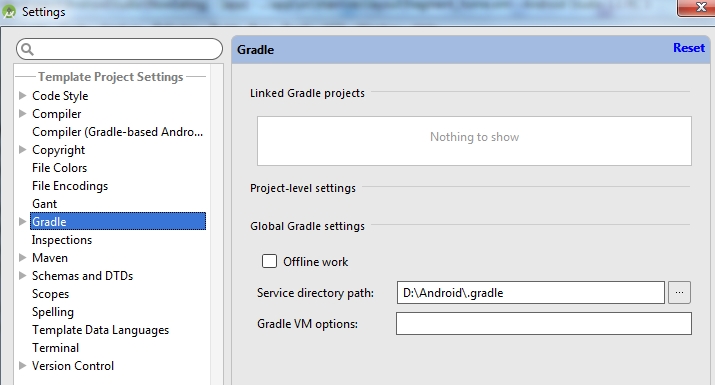Screen dimensions: 715x385
Task: Select Maven in the settings tree
Action: coord(50,258)
